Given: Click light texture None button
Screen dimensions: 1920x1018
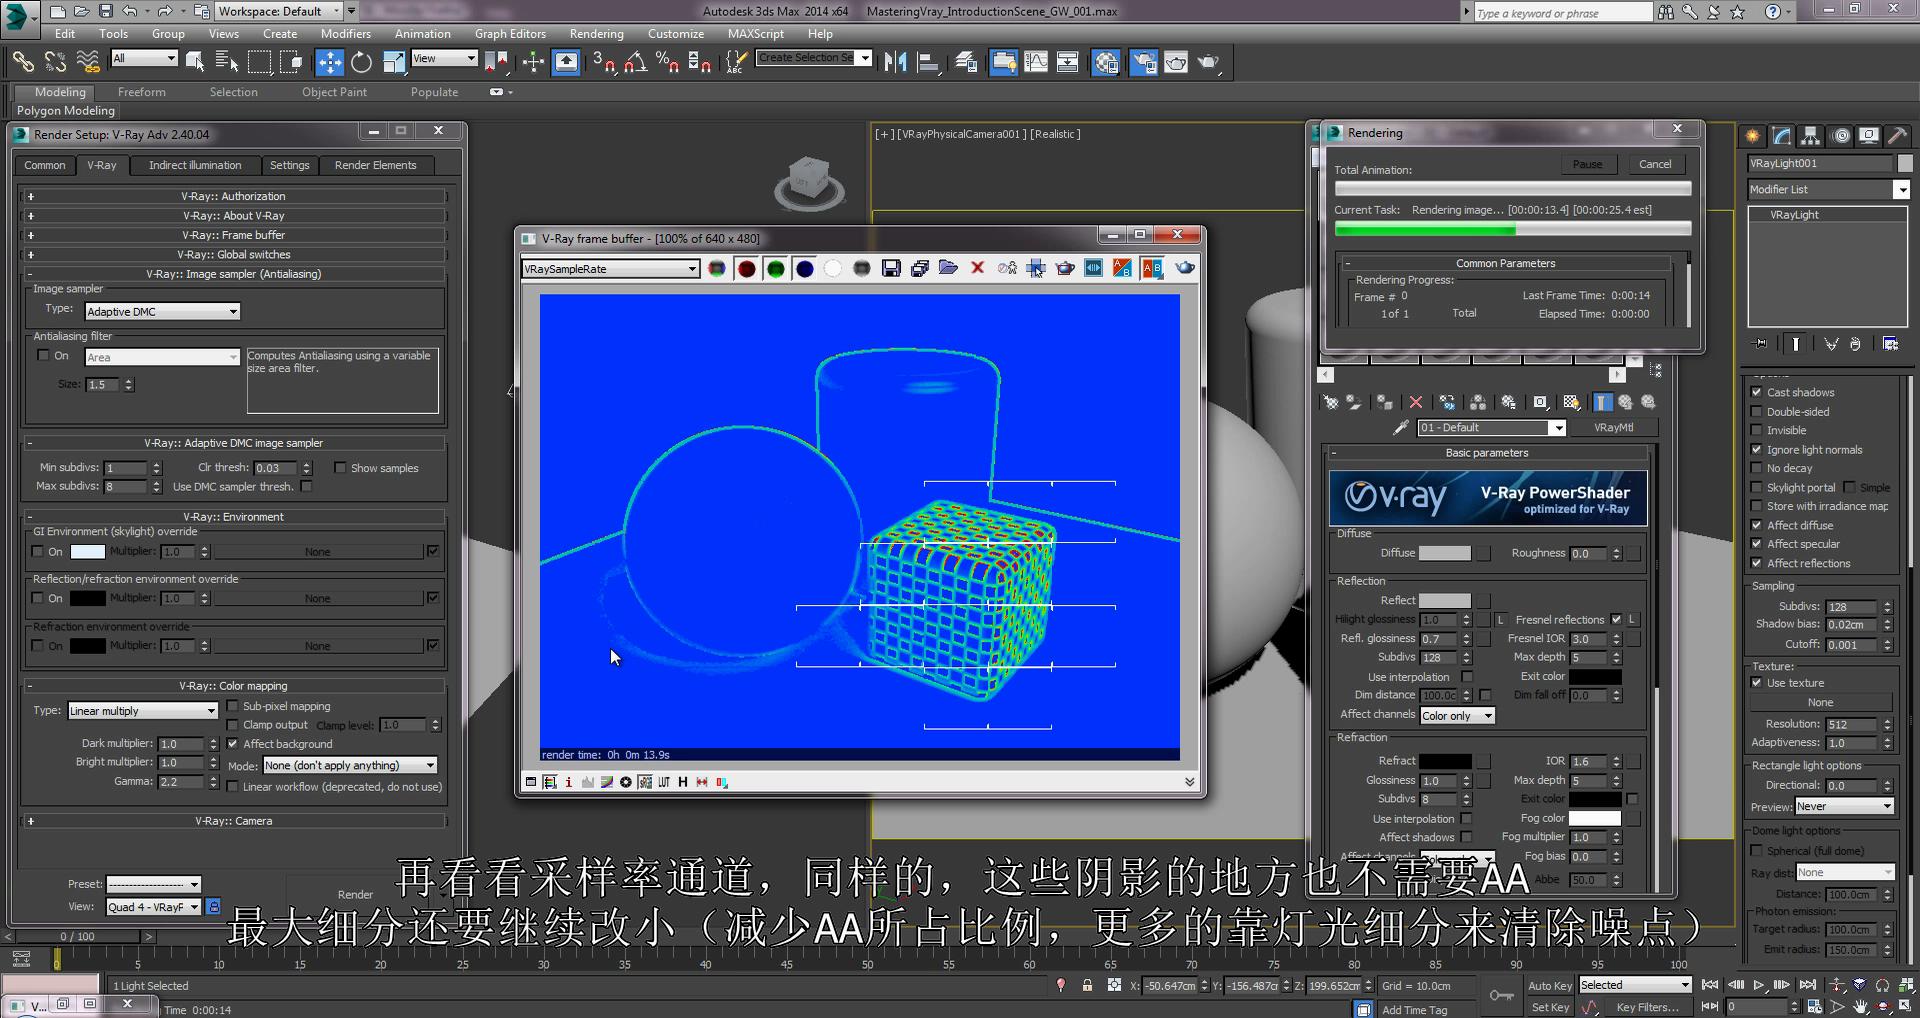Looking at the screenshot, I should [x=1820, y=702].
